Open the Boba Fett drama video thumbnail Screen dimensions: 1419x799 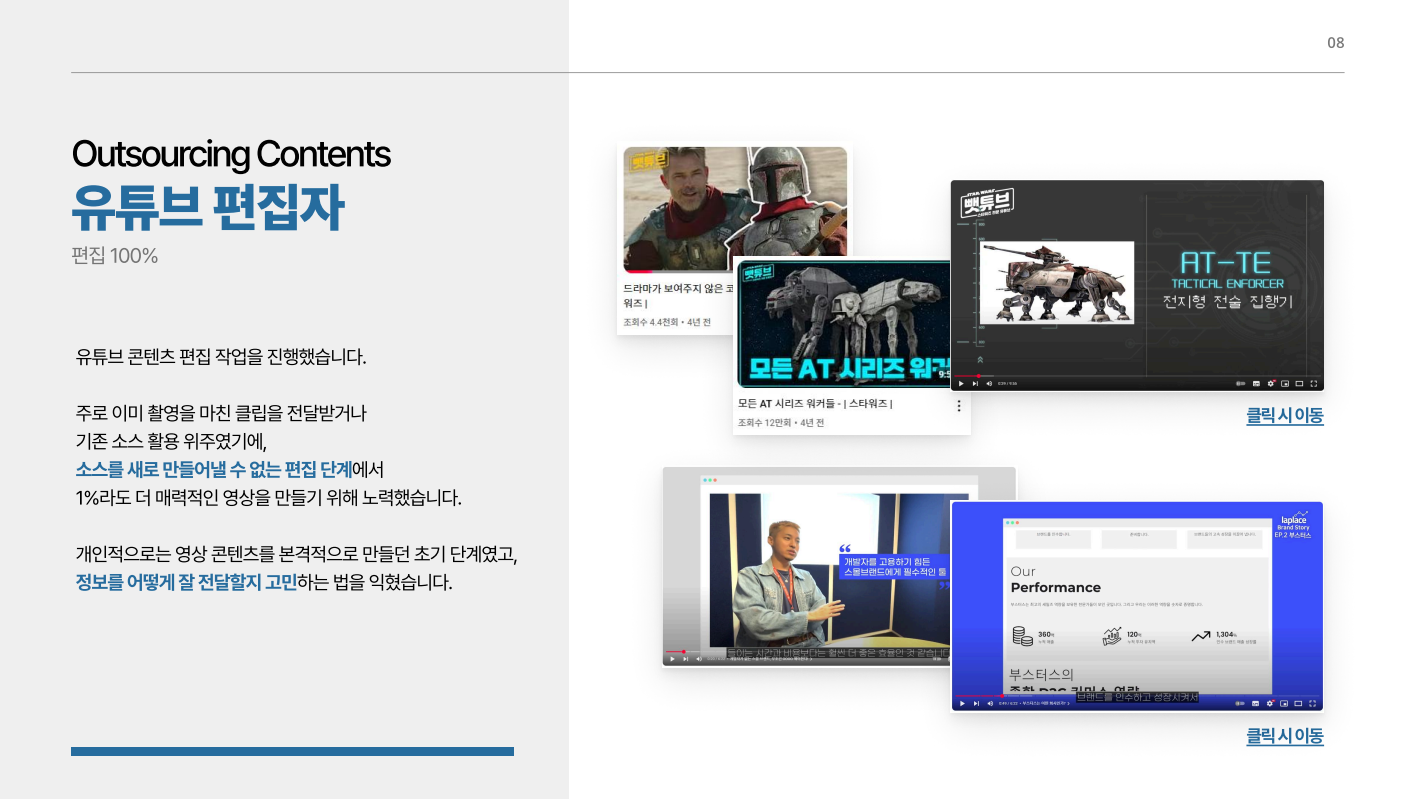(x=735, y=210)
